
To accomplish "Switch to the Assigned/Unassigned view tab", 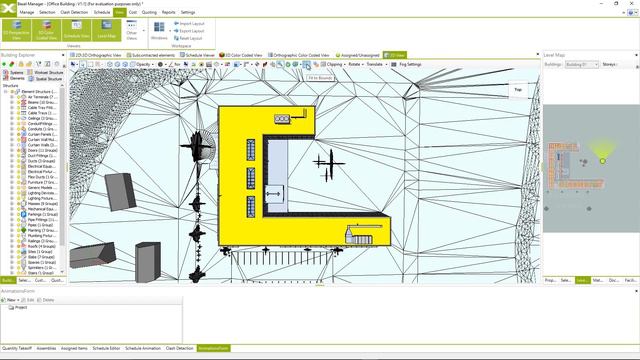I will pos(357,55).
